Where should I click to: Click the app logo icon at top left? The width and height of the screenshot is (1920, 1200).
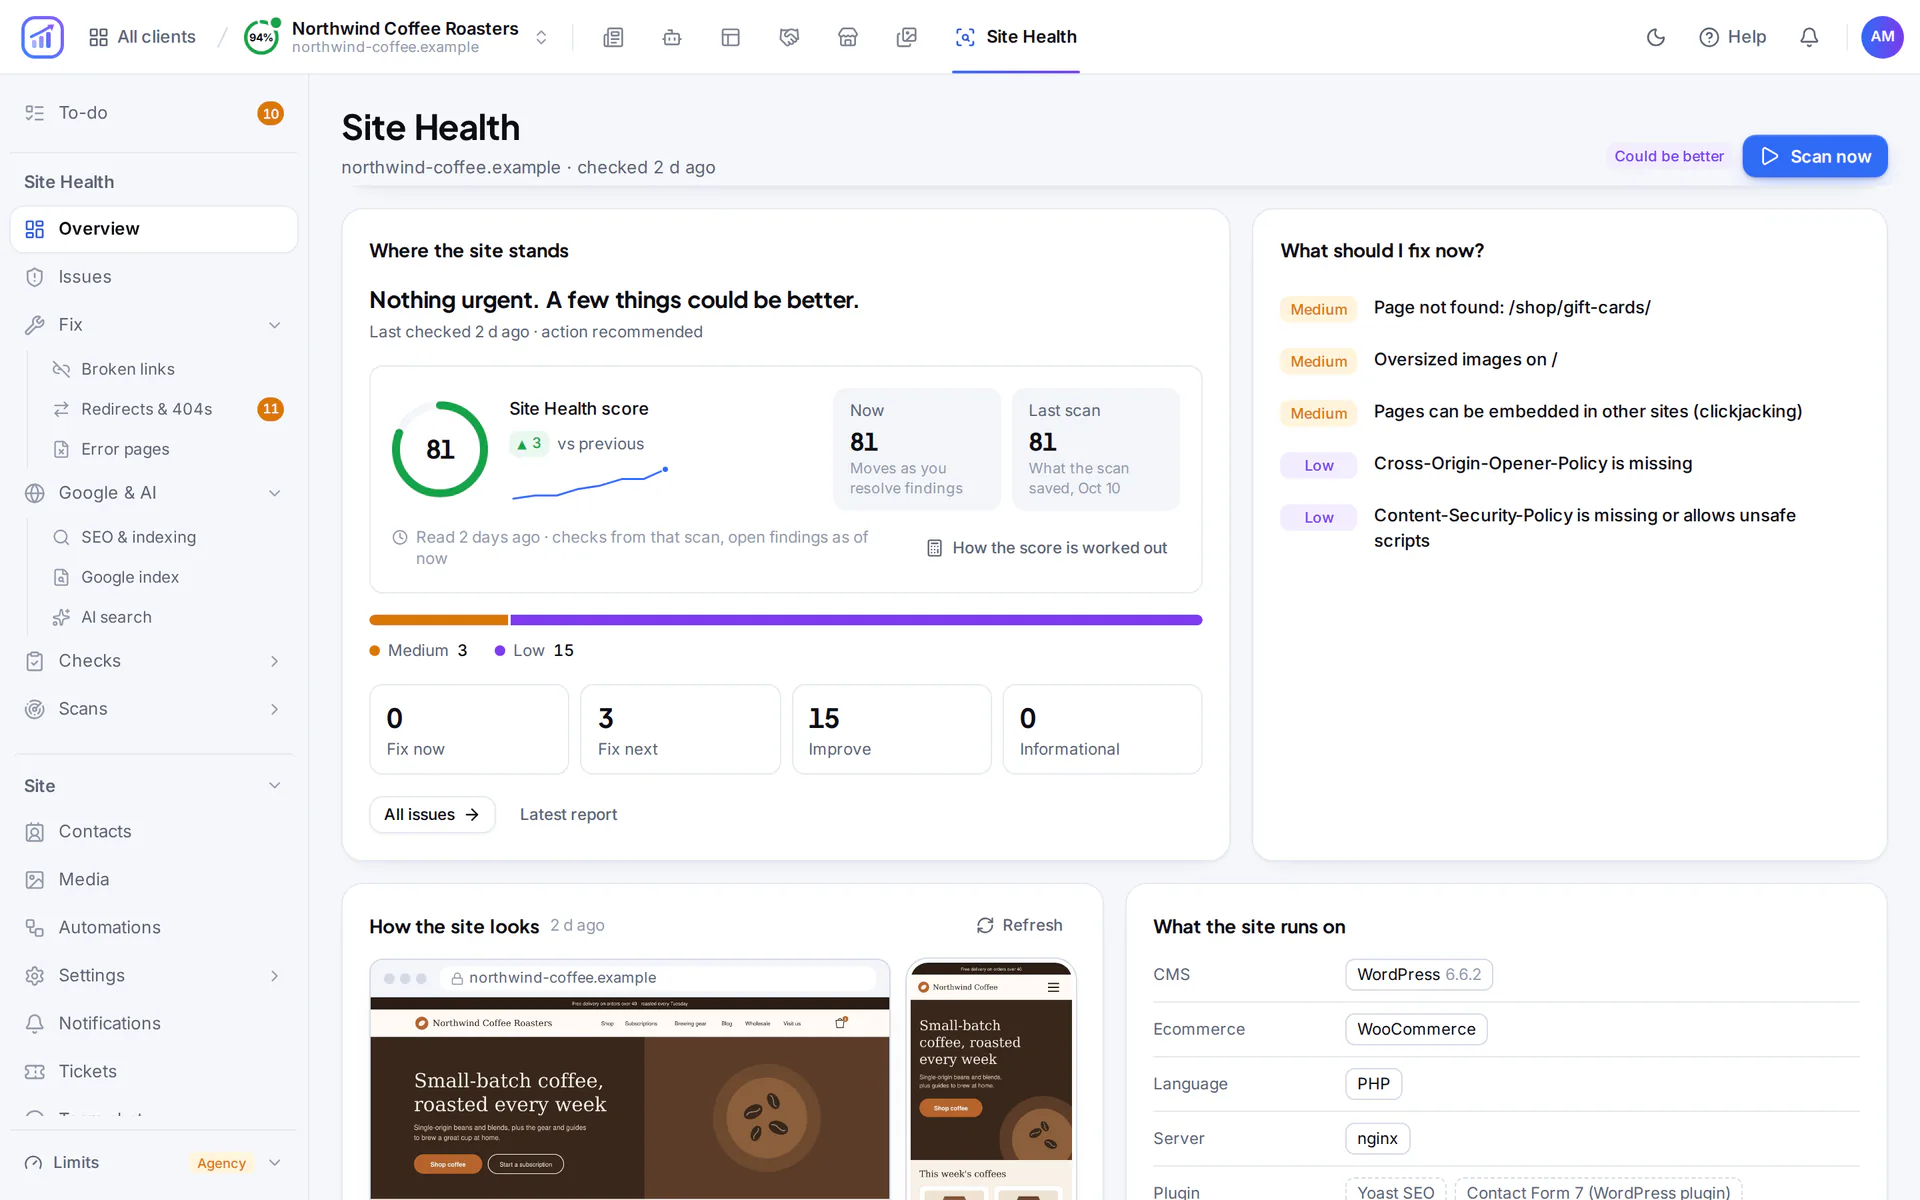[42, 37]
